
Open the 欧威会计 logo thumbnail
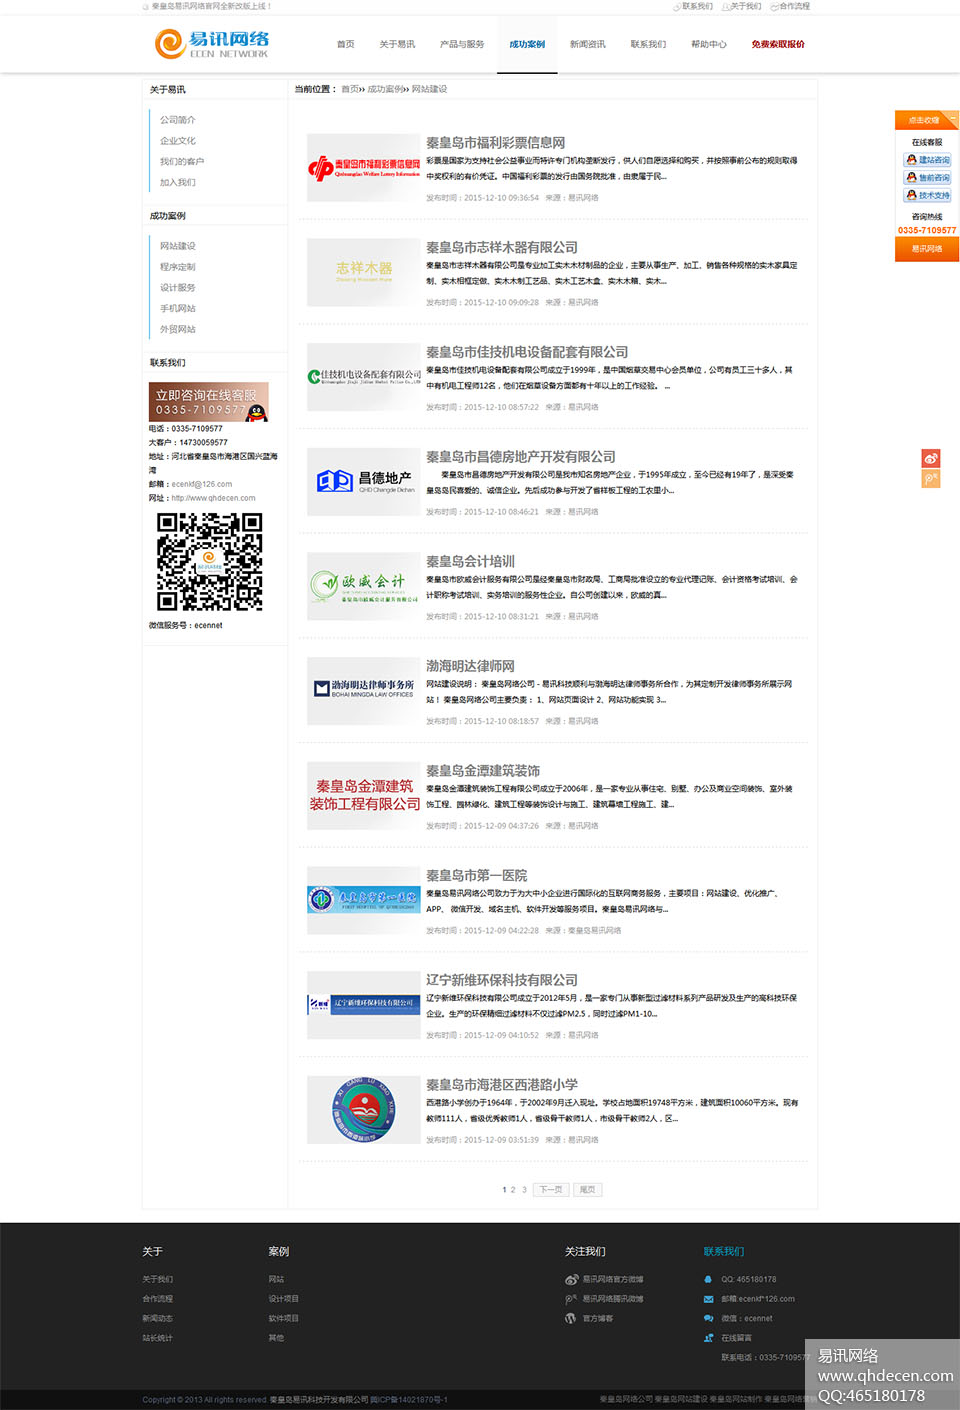pyautogui.click(x=364, y=587)
